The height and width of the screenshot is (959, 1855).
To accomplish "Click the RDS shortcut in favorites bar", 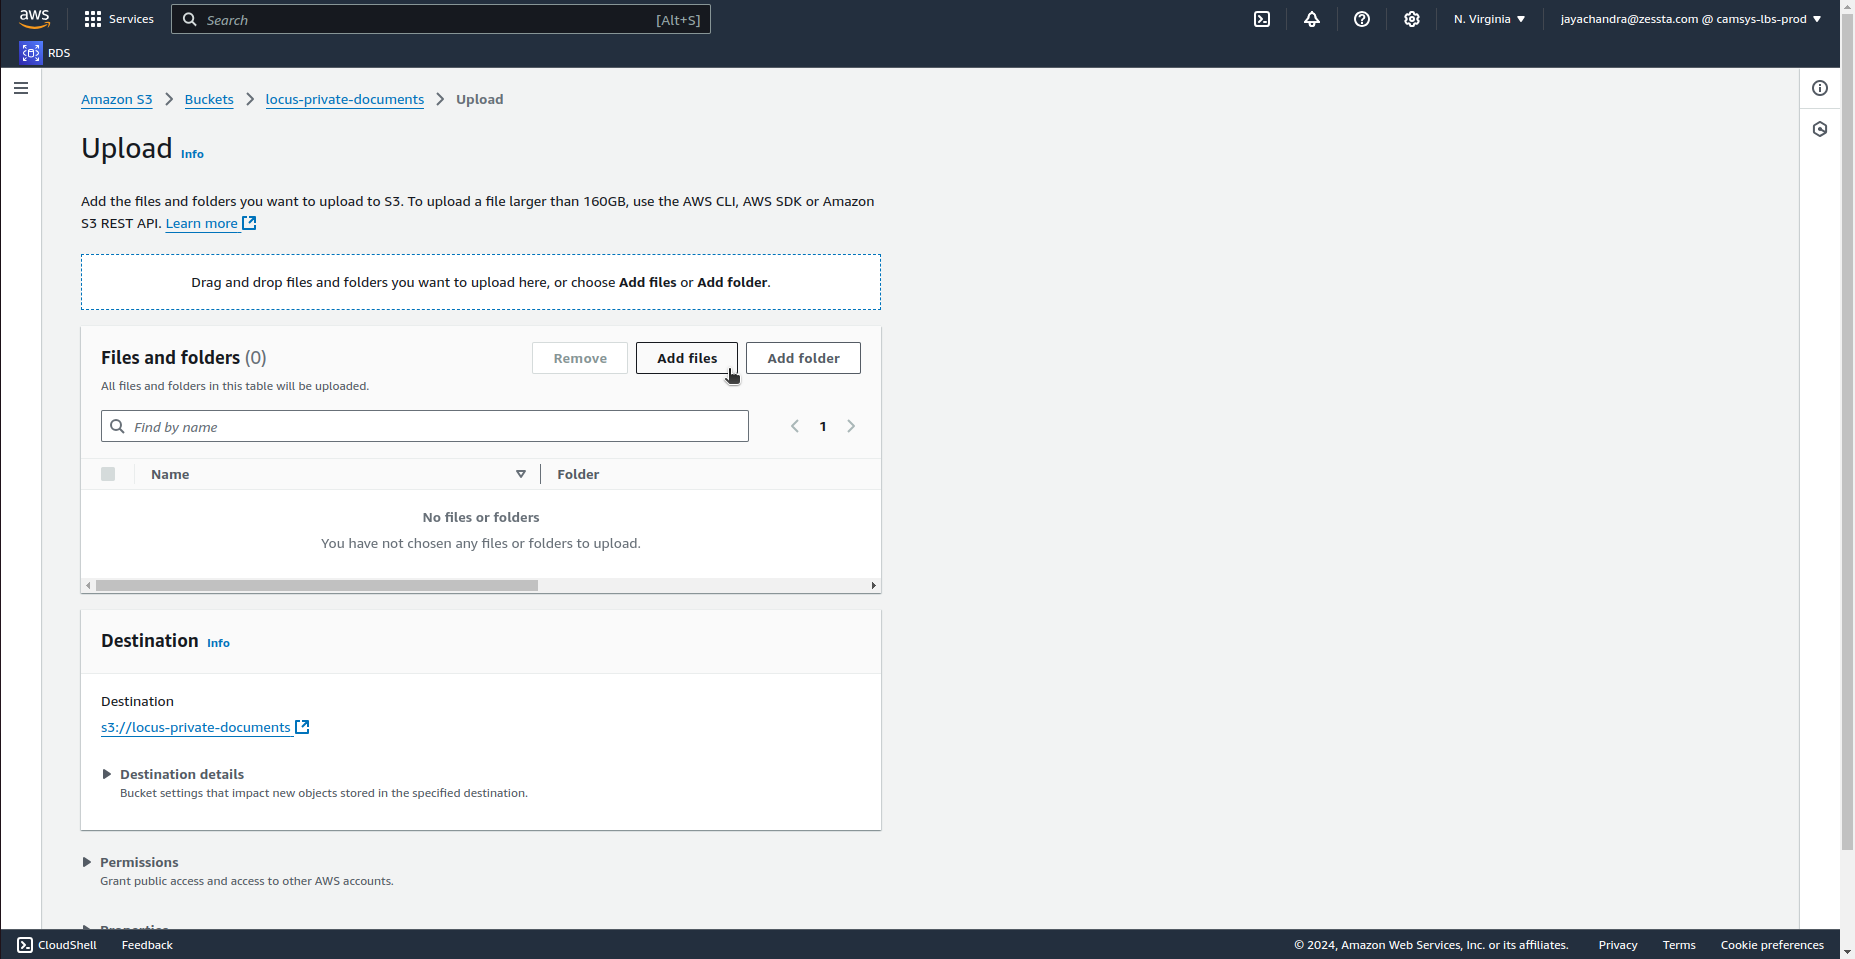I will (x=45, y=53).
